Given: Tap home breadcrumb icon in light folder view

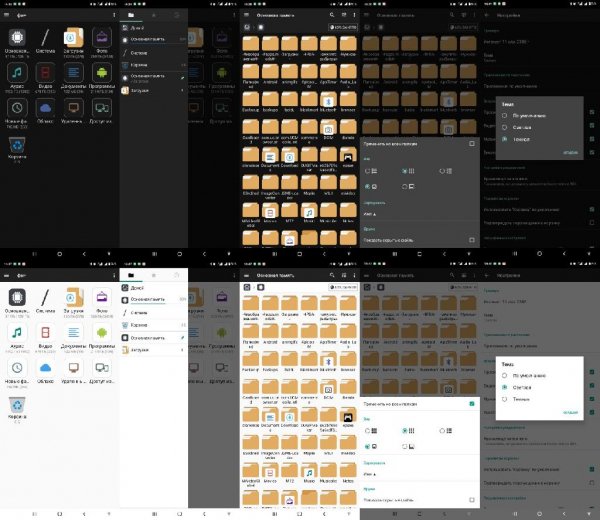Looking at the screenshot, I should [x=247, y=287].
